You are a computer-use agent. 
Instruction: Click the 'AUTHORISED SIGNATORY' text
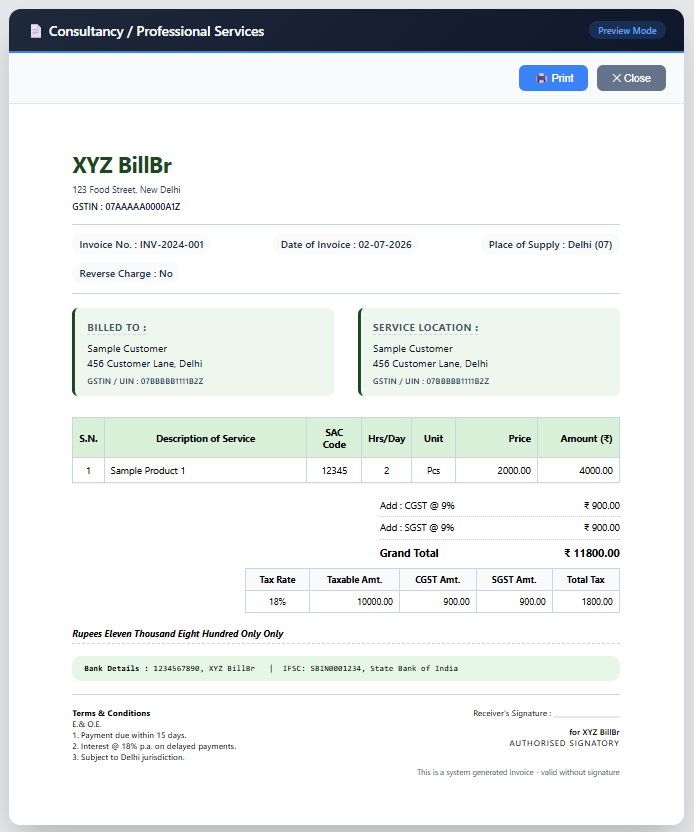point(565,743)
